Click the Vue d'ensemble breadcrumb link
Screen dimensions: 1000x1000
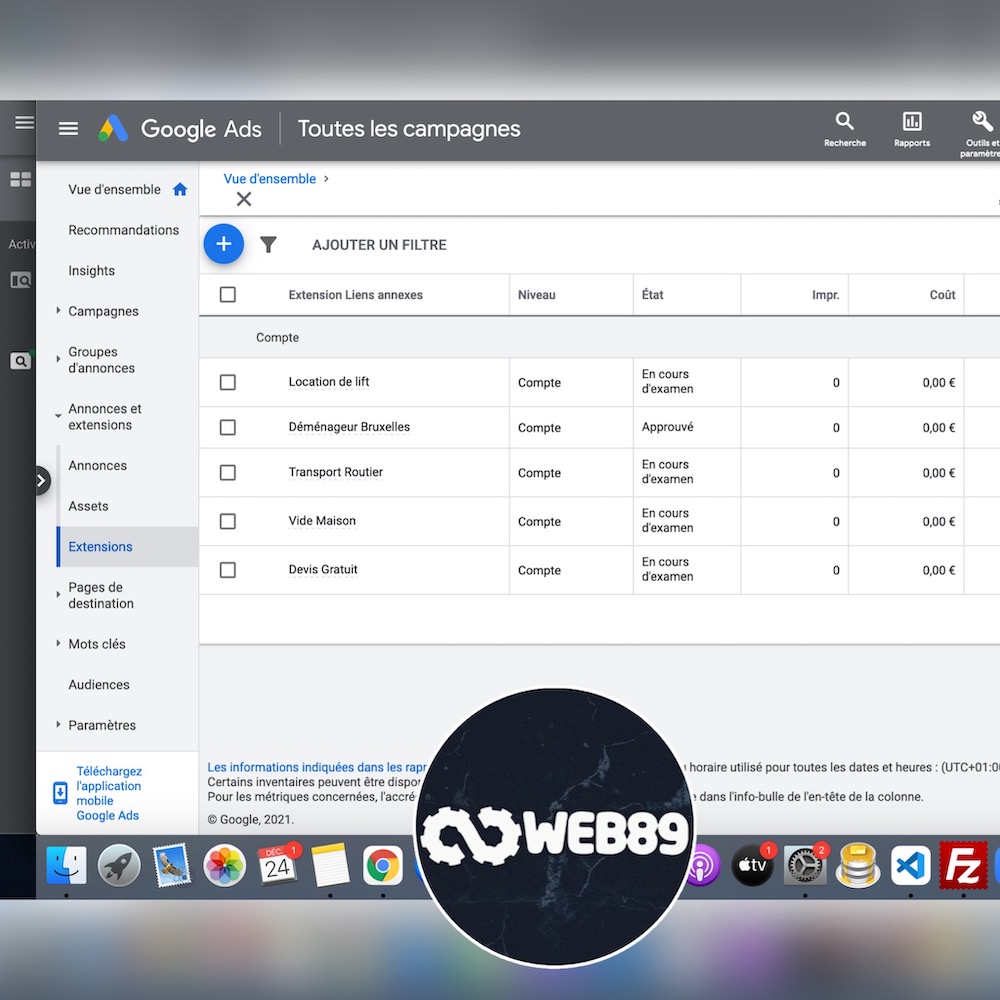coord(270,179)
